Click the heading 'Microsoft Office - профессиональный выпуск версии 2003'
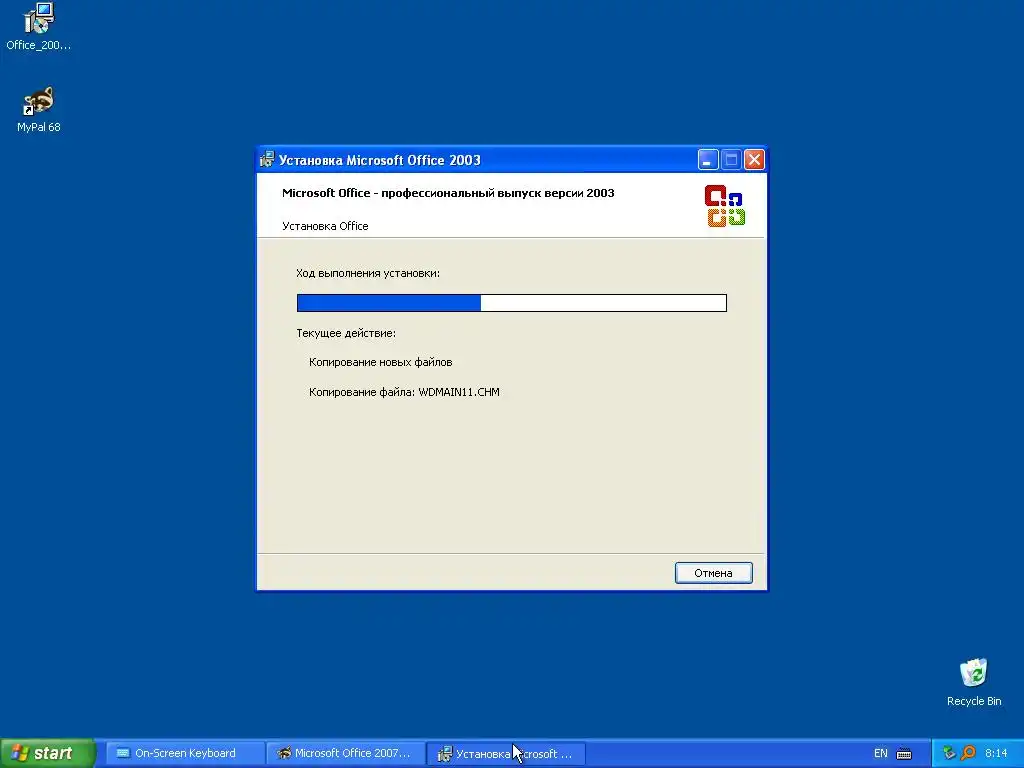 coord(448,193)
